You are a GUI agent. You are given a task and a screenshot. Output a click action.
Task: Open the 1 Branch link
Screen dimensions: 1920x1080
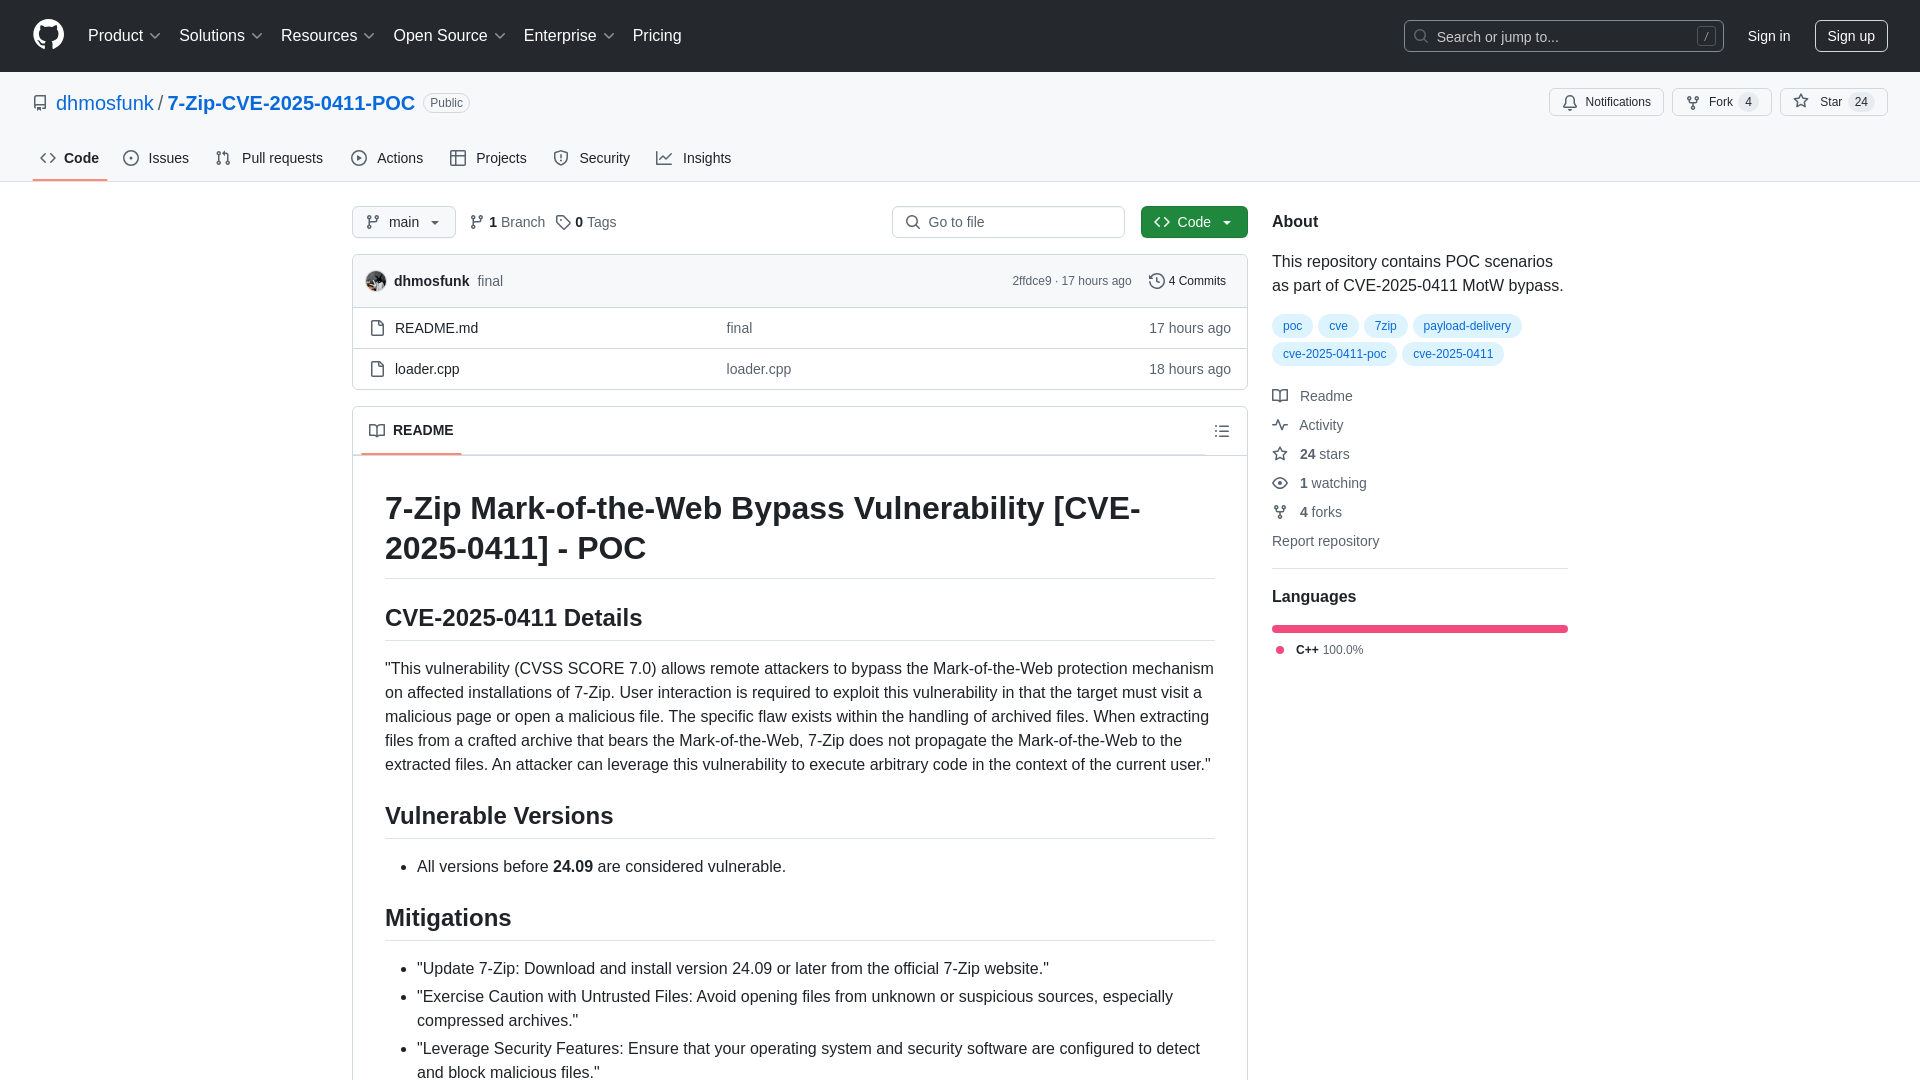(x=507, y=222)
